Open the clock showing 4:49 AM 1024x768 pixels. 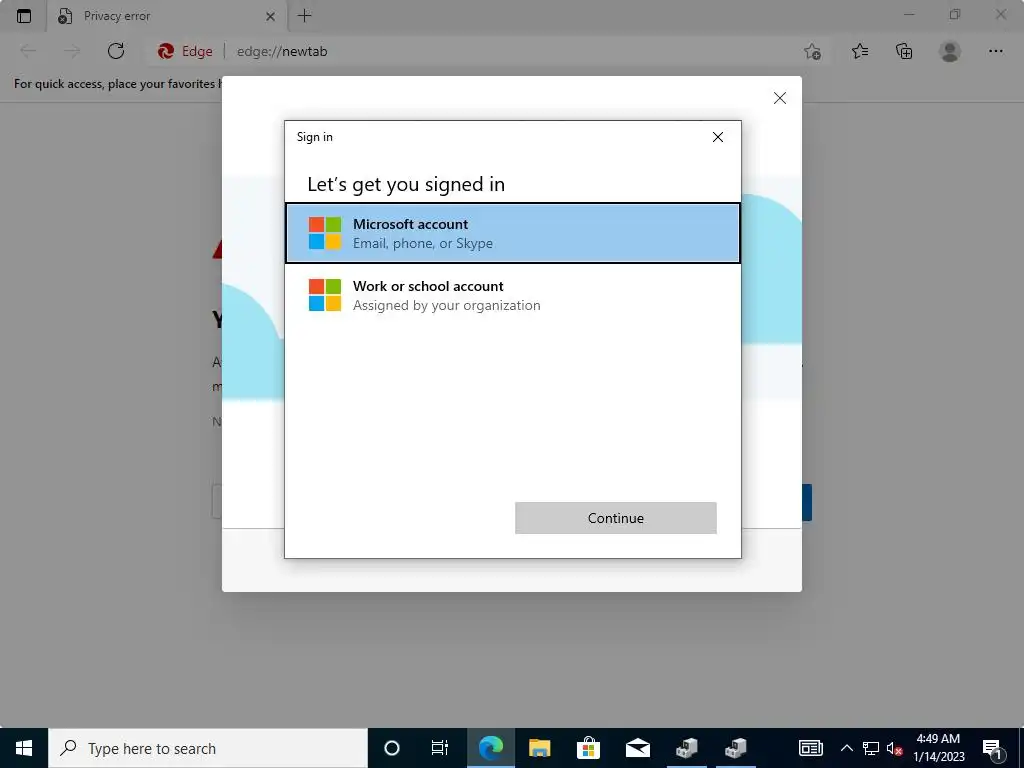point(938,748)
